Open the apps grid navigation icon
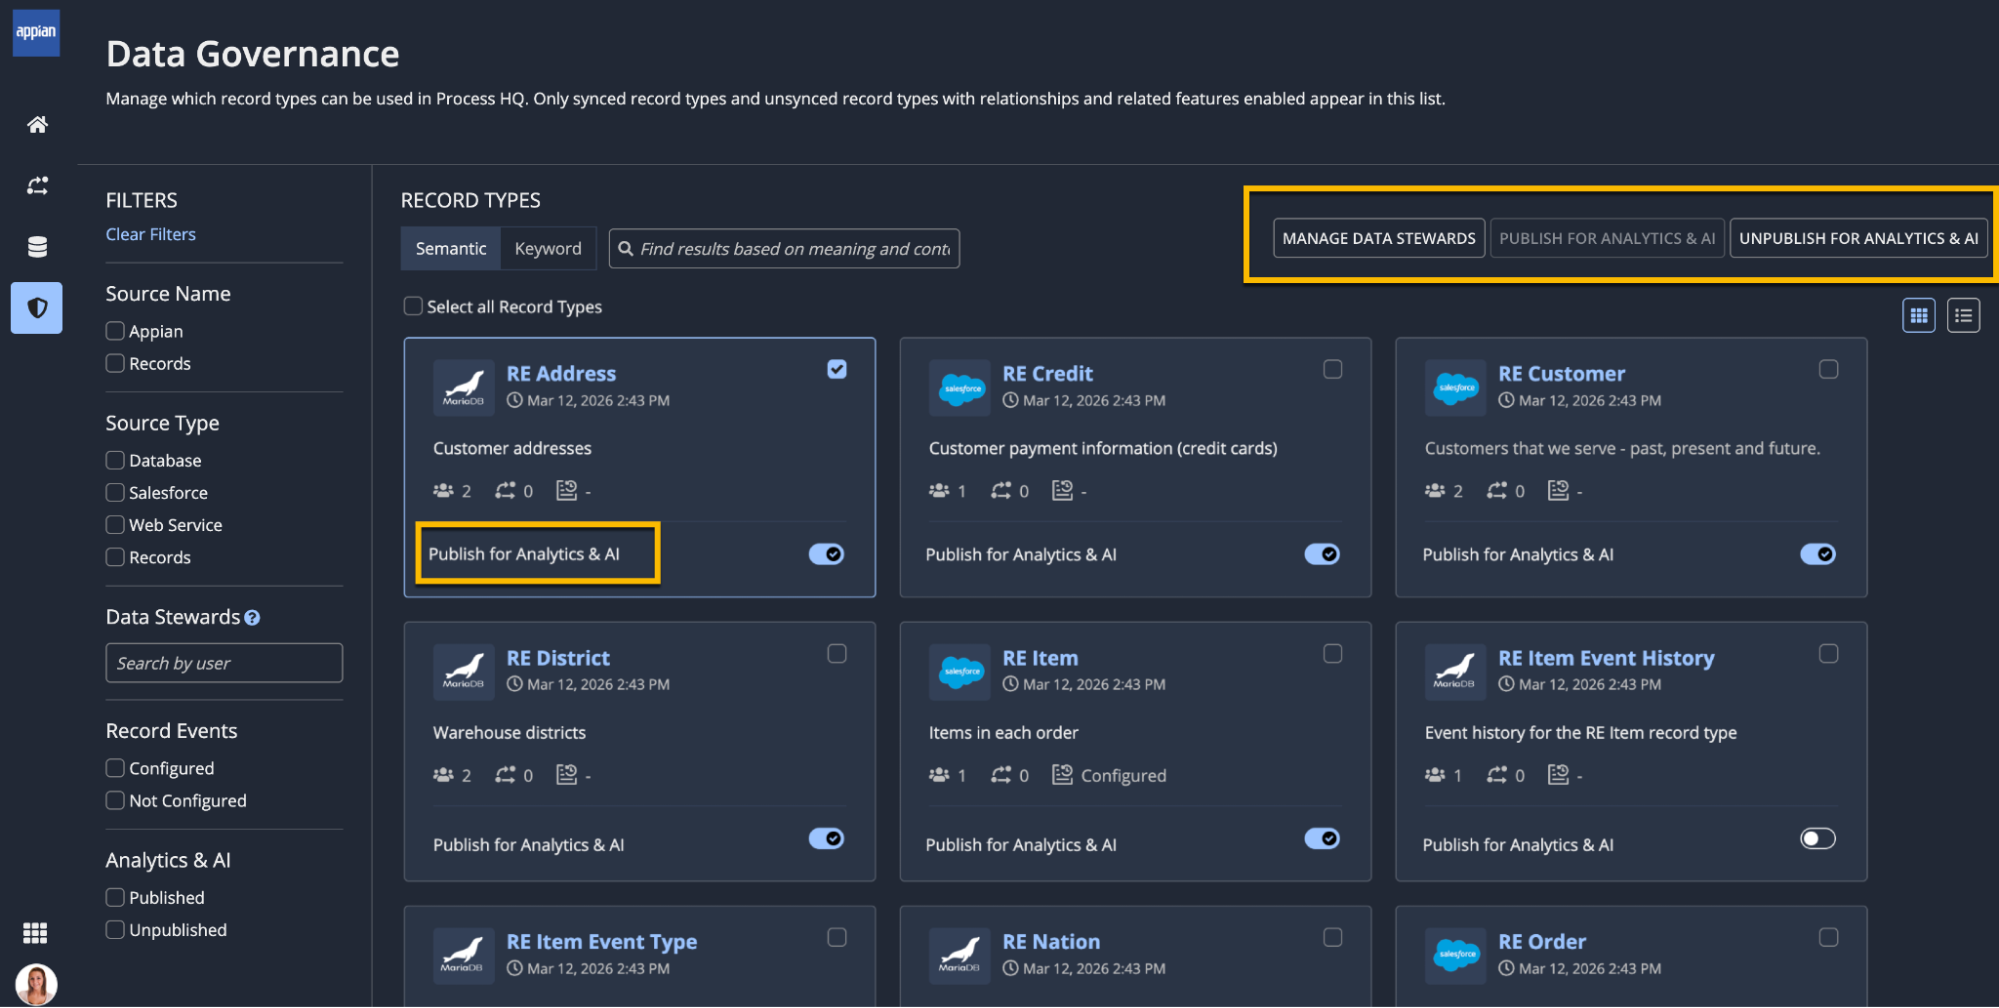 tap(35, 932)
